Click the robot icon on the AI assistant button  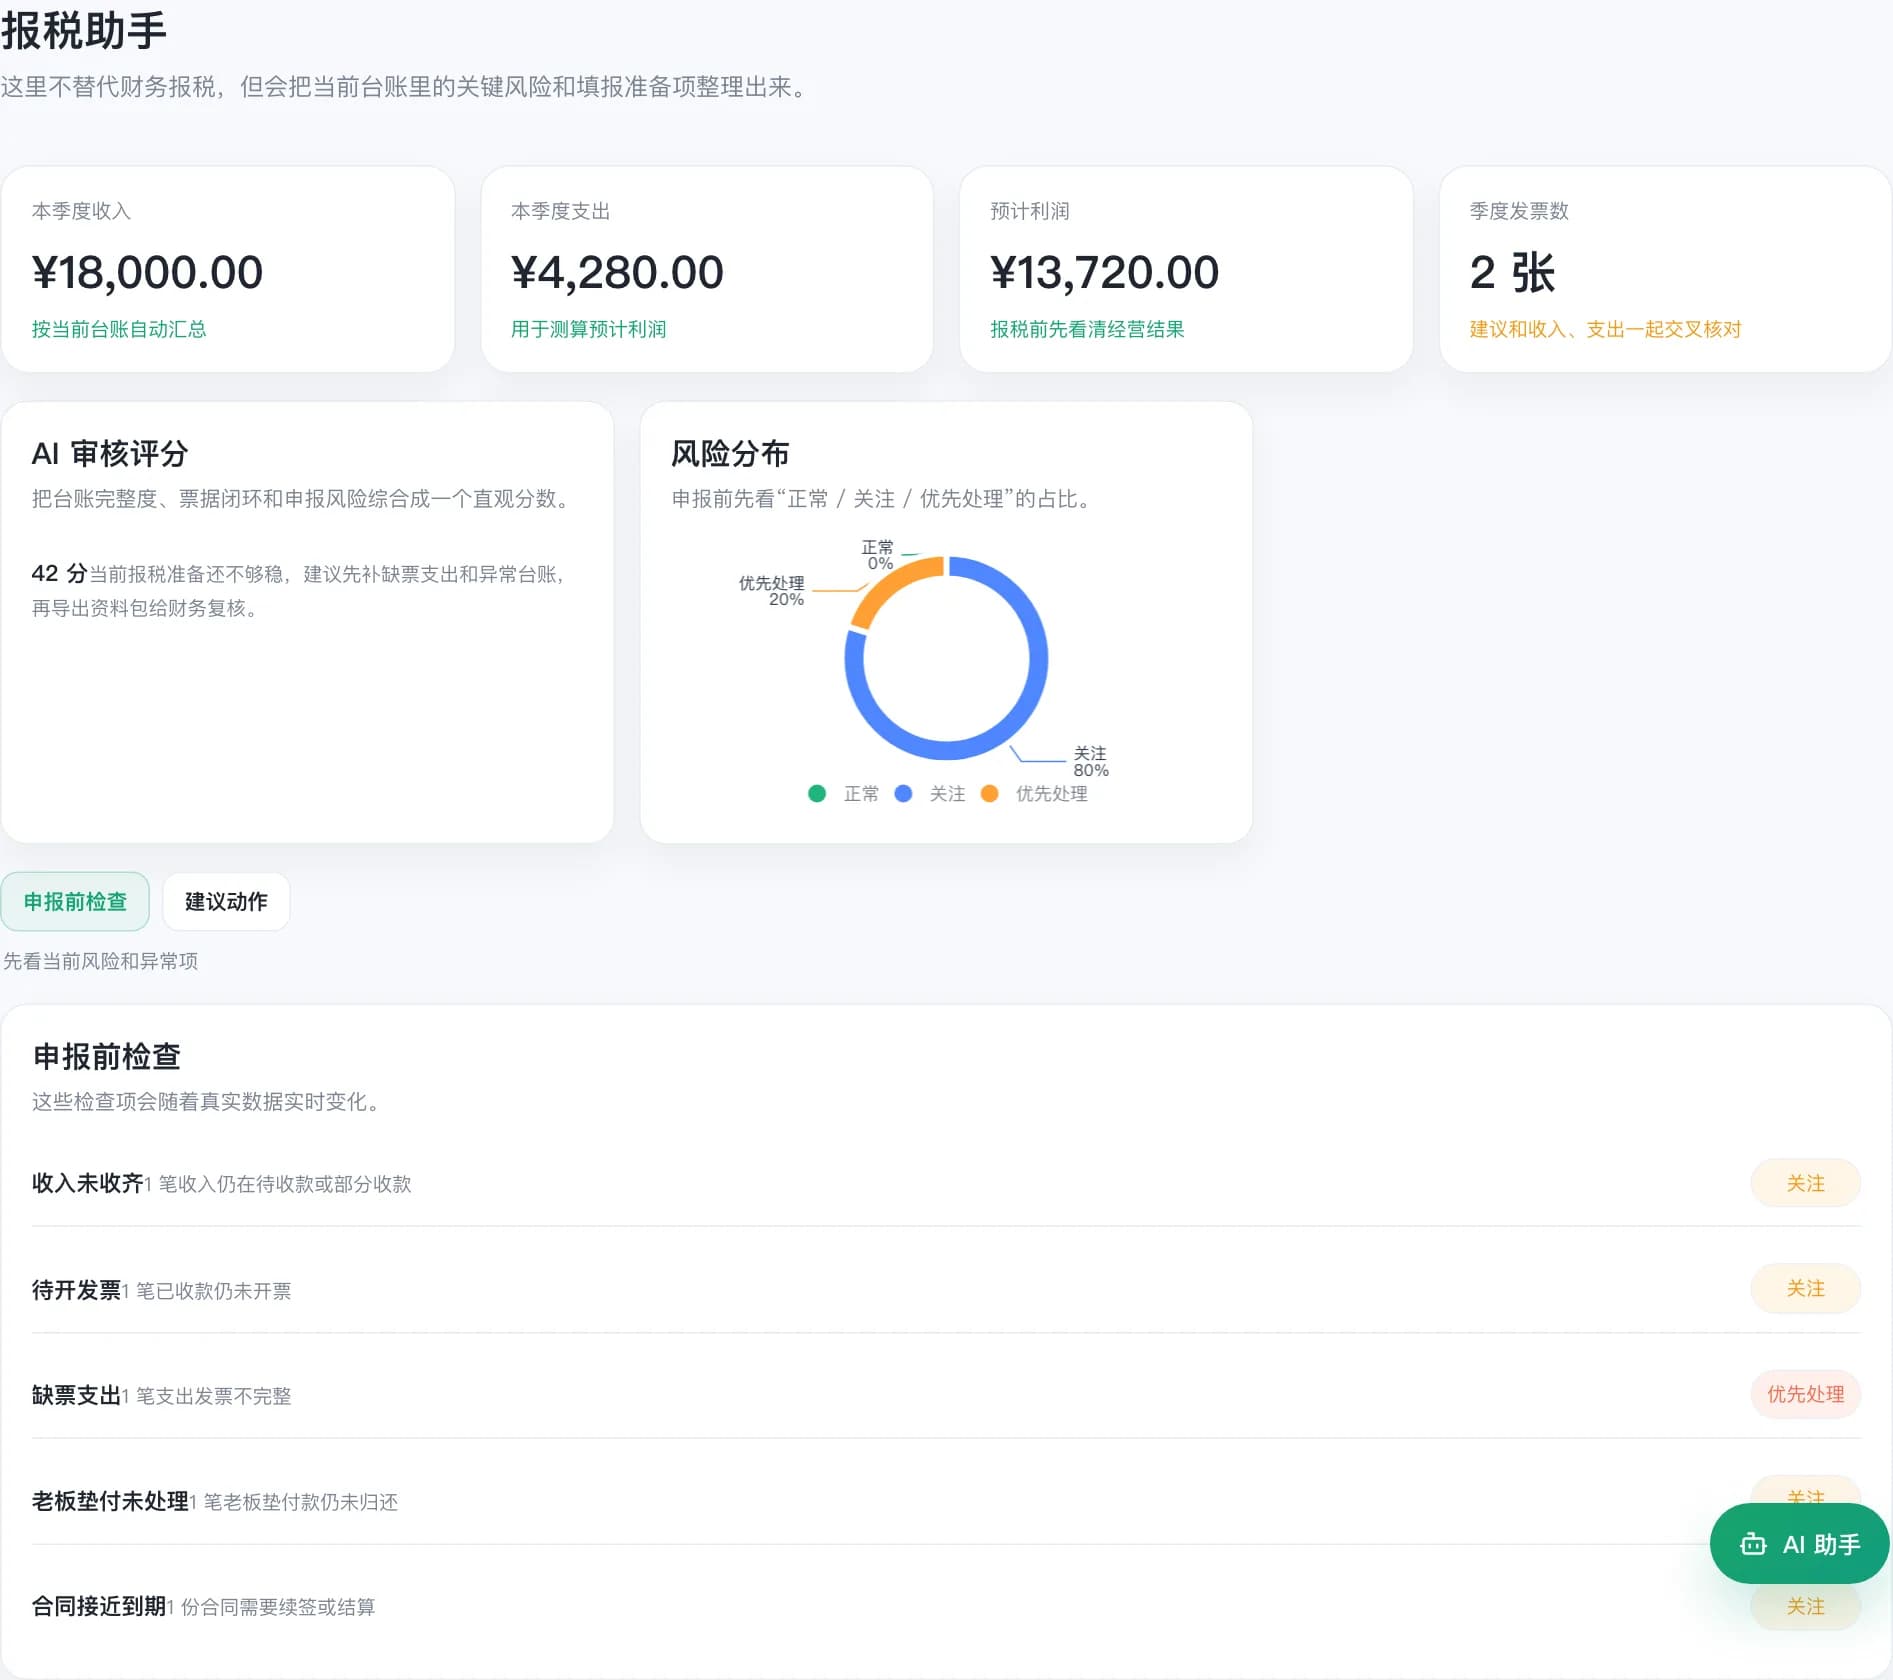(x=1752, y=1543)
